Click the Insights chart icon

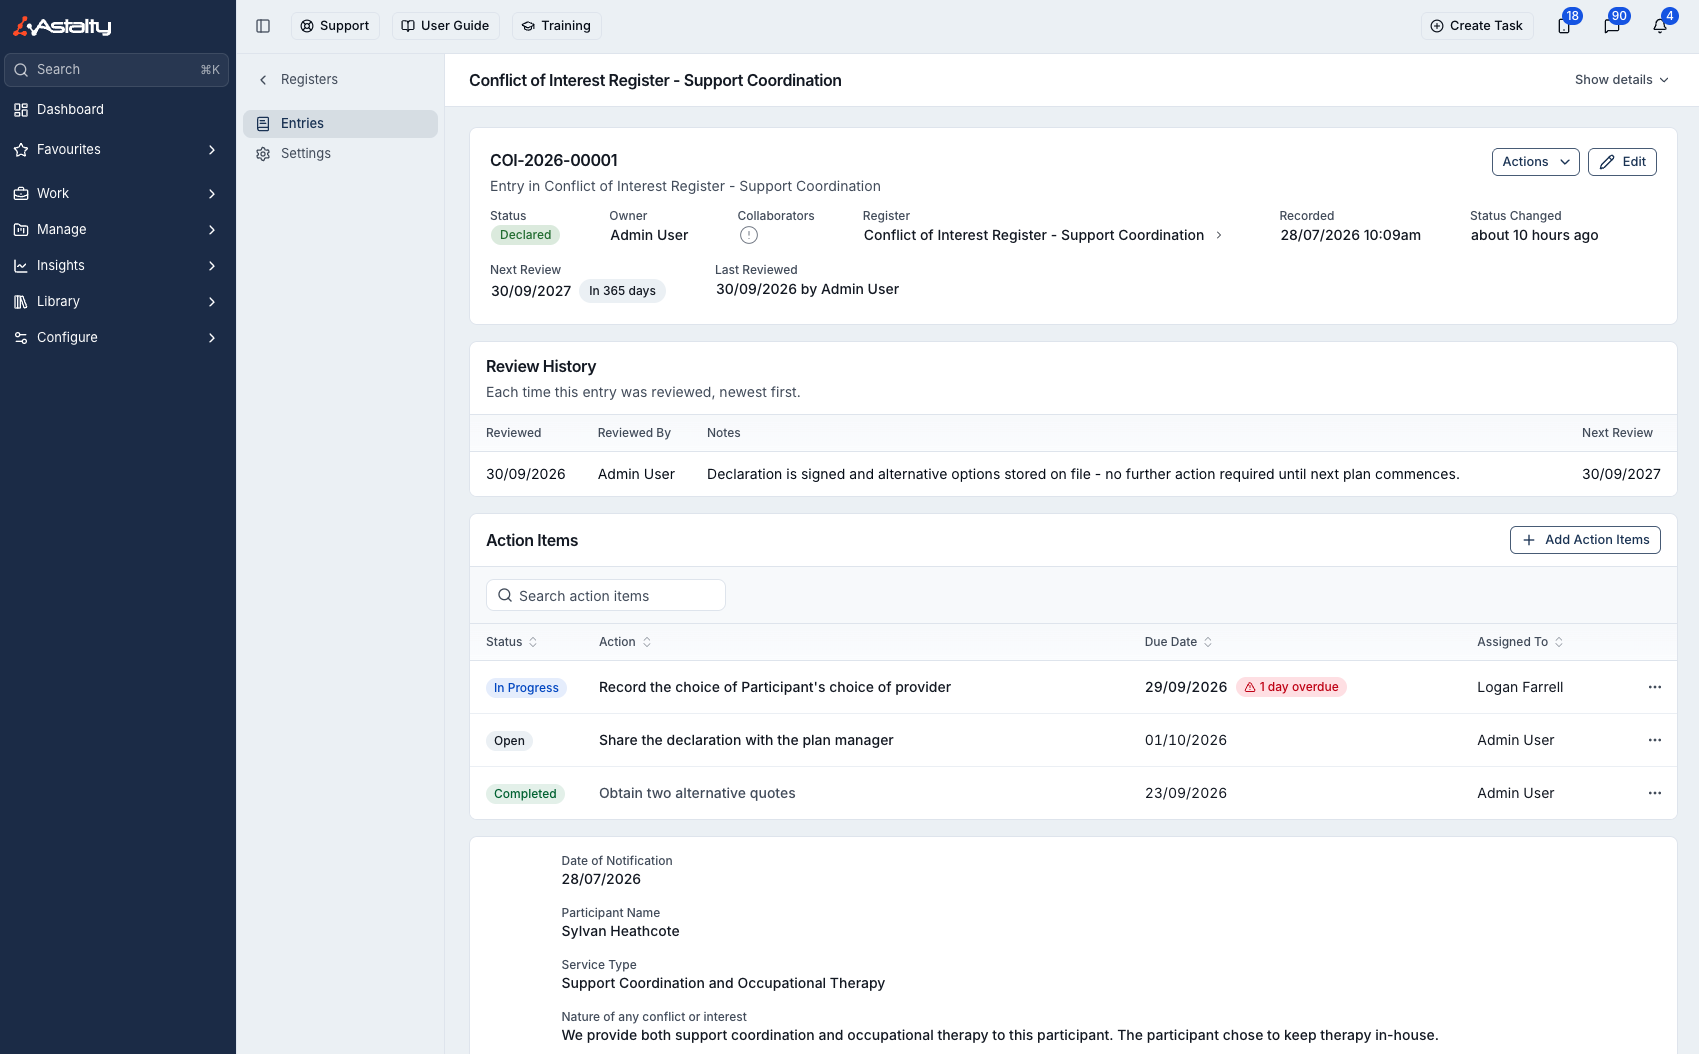point(21,266)
